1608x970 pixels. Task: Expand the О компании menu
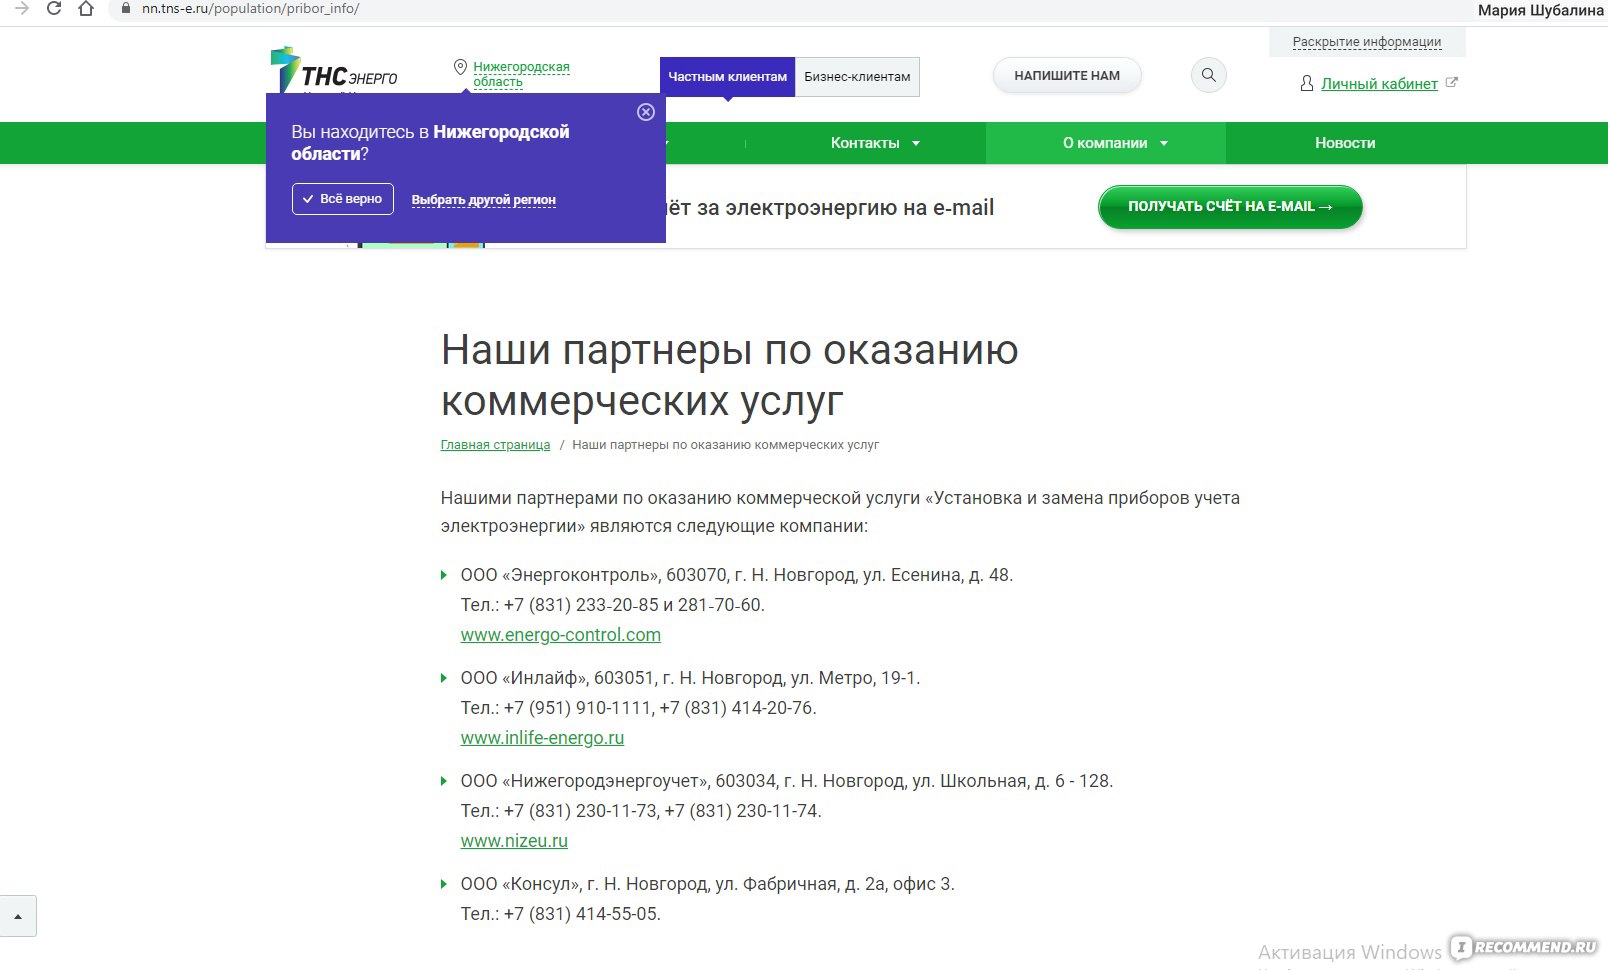tap(1106, 143)
